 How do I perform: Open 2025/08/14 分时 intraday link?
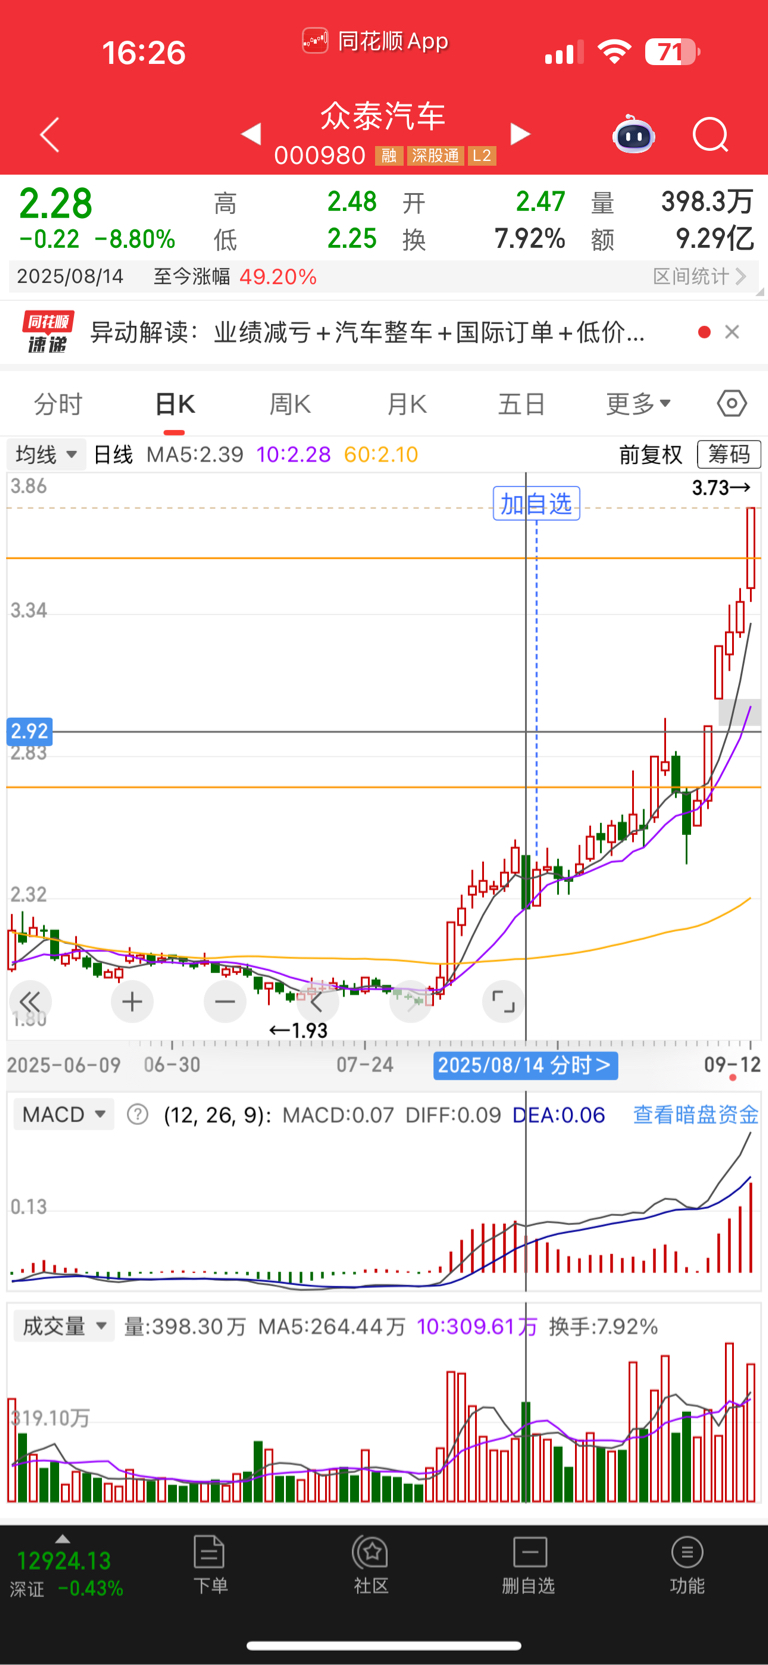coord(525,1065)
